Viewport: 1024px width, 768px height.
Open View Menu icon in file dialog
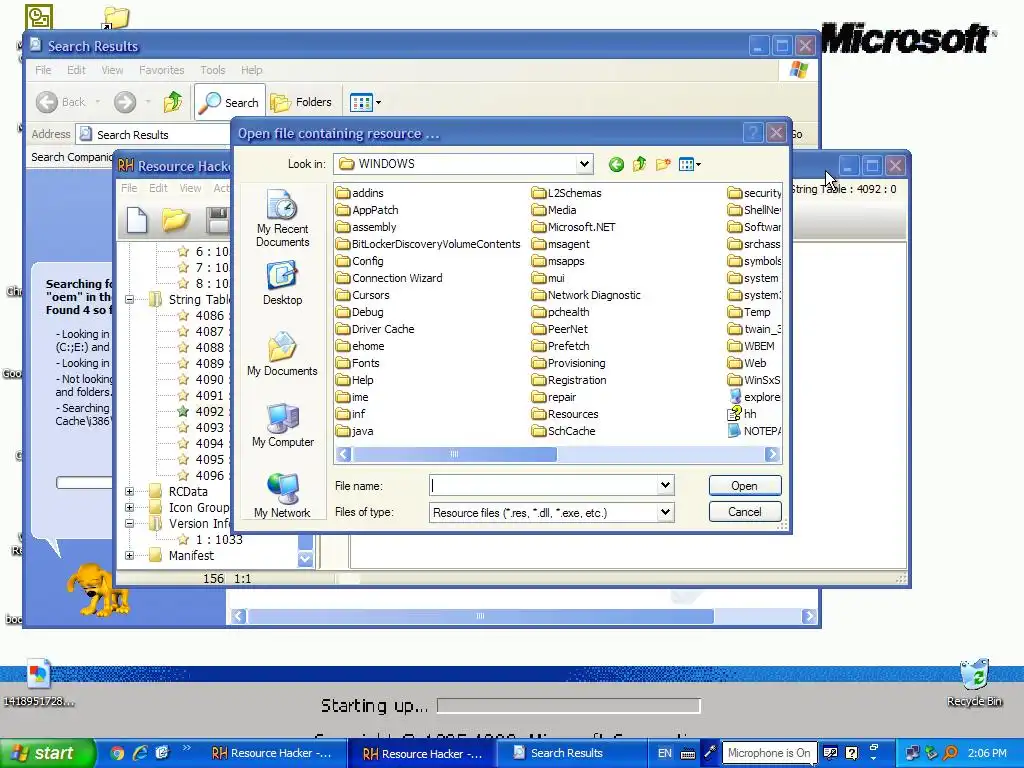point(690,165)
